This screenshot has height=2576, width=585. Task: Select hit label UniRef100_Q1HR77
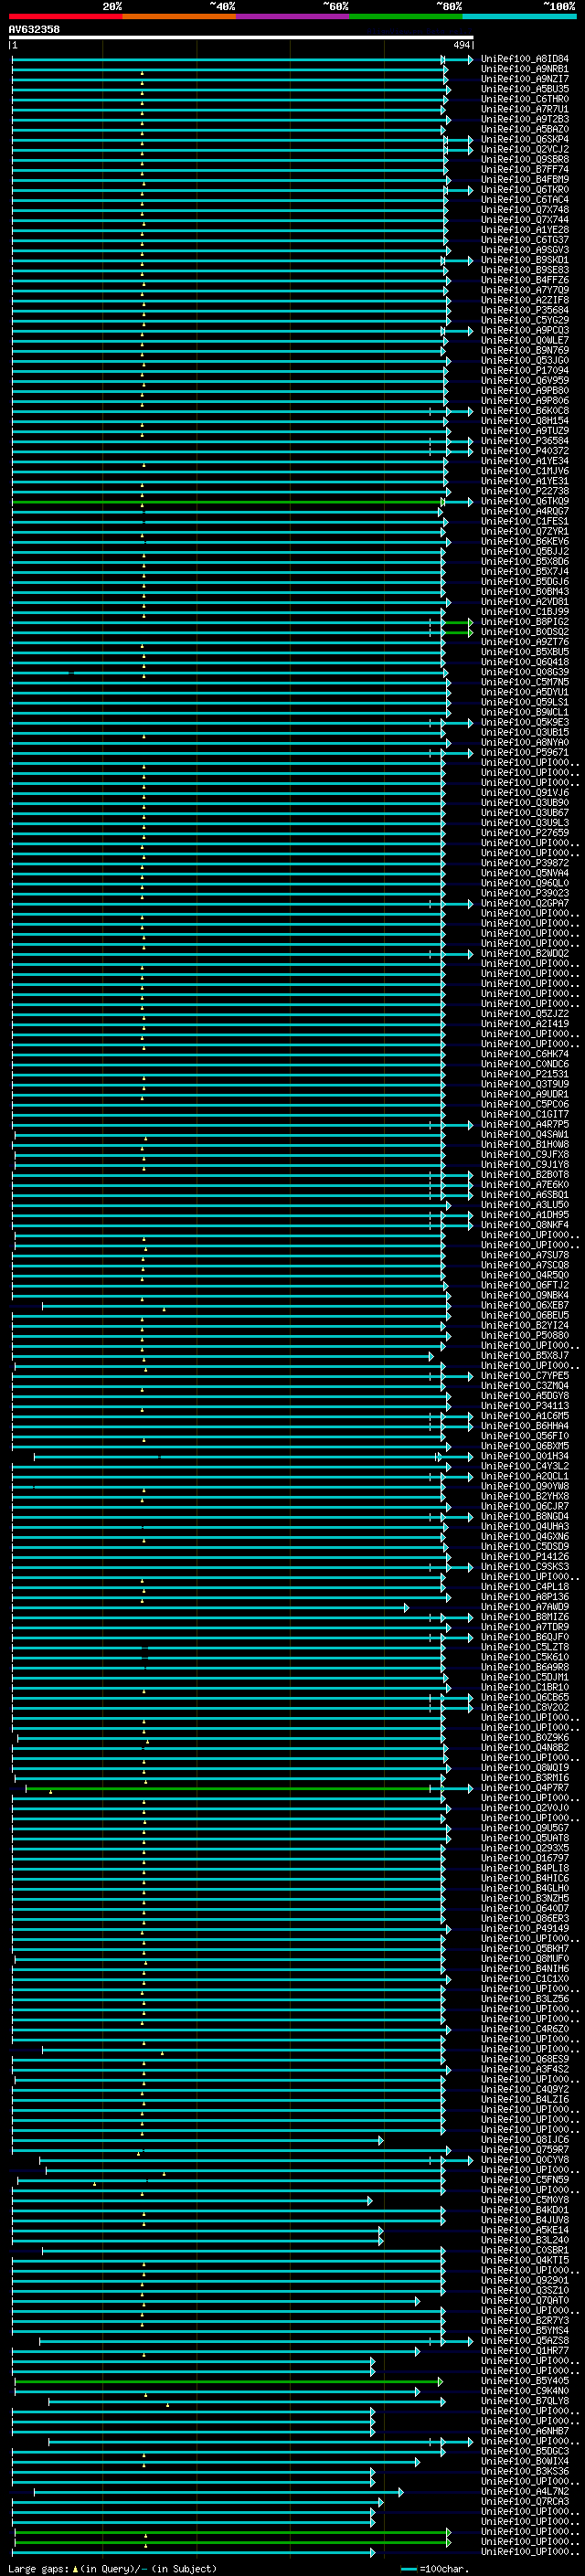[525, 2350]
